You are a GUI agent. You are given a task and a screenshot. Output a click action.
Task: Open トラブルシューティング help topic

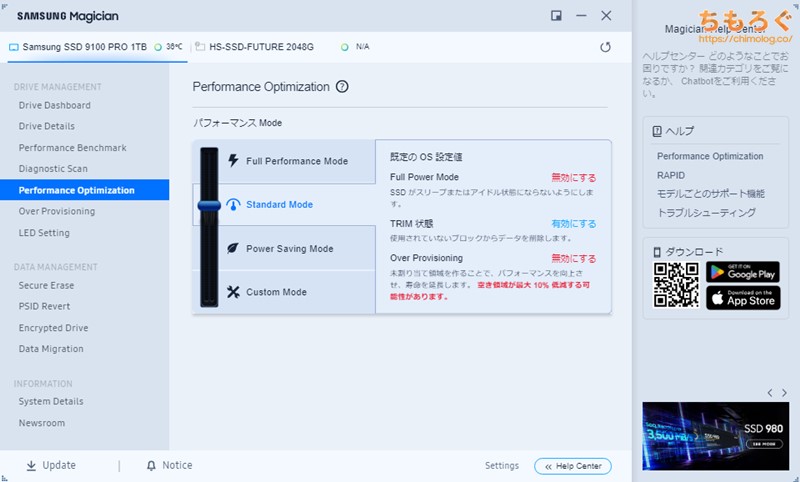point(706,213)
